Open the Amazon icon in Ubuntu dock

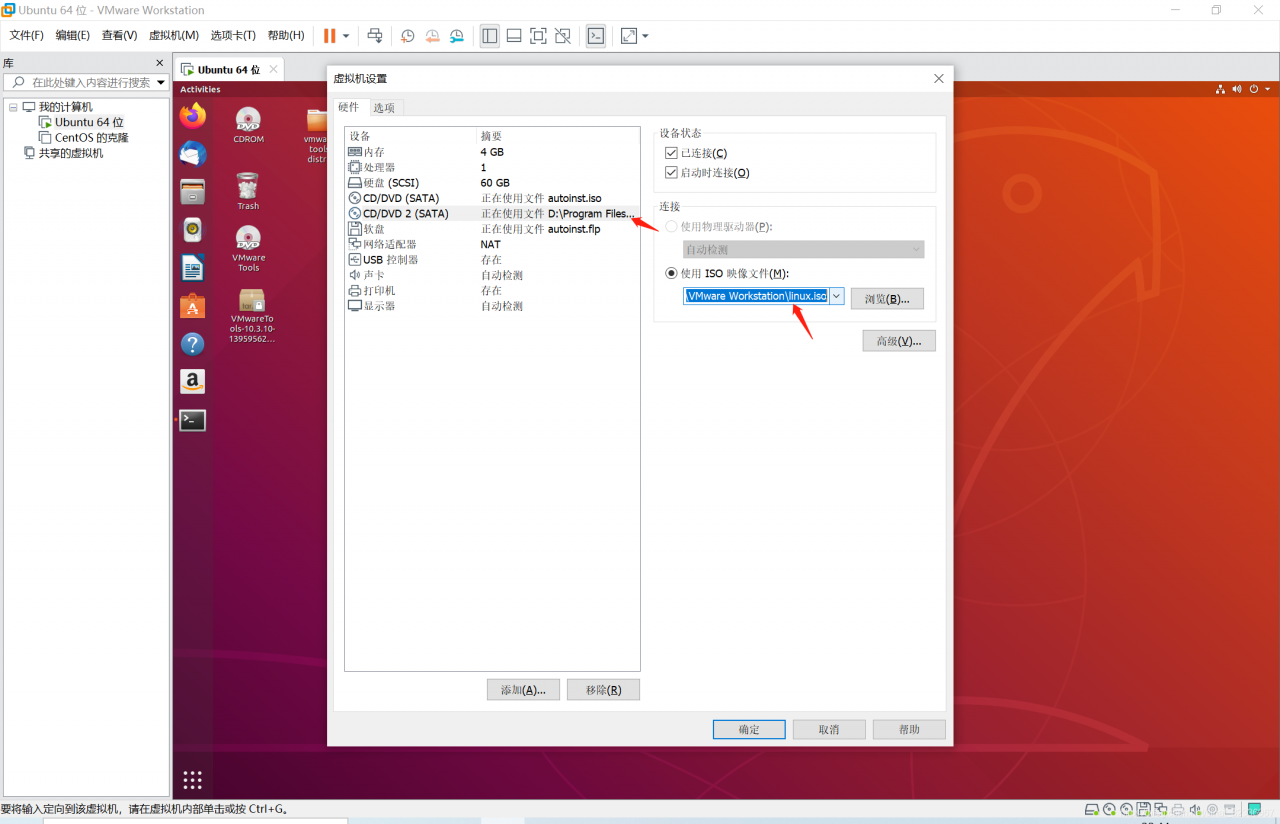(193, 382)
